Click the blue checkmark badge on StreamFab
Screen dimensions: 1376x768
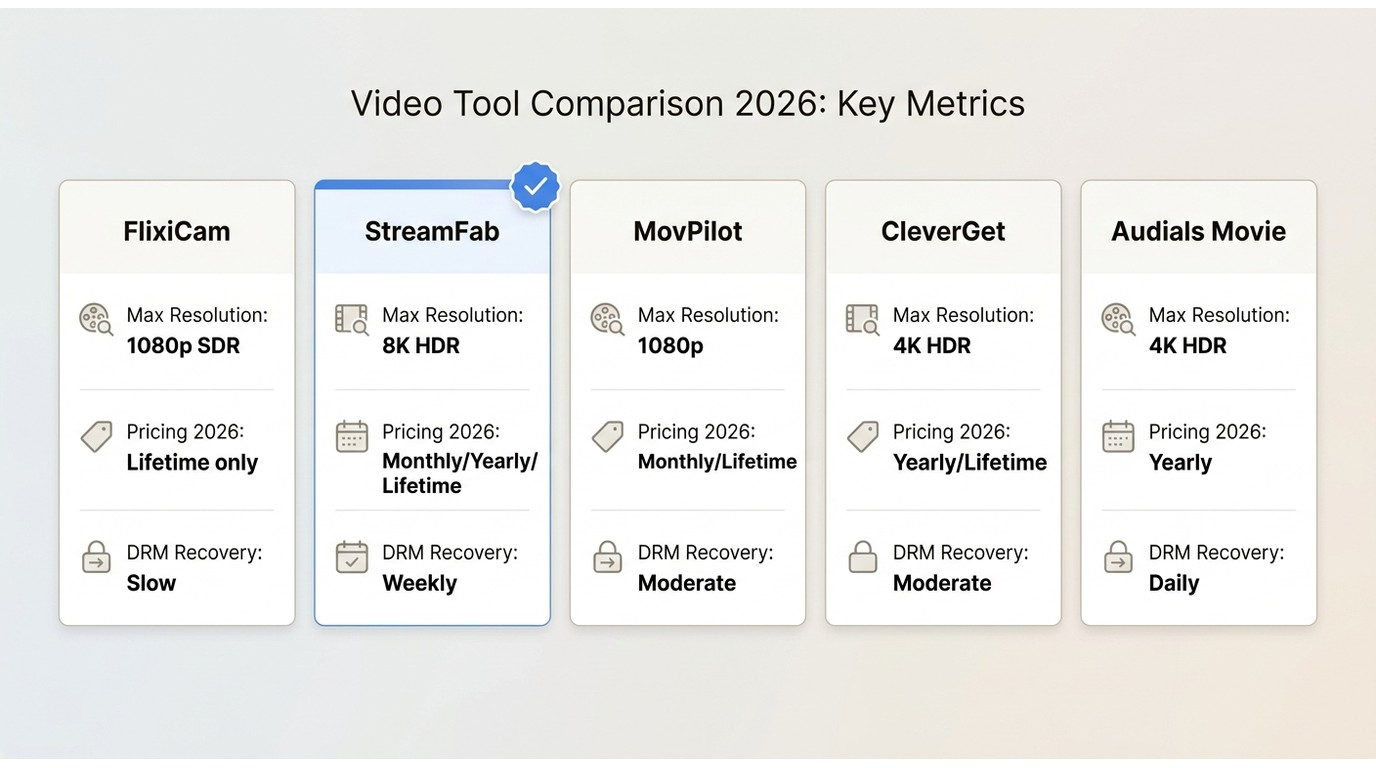(x=536, y=187)
